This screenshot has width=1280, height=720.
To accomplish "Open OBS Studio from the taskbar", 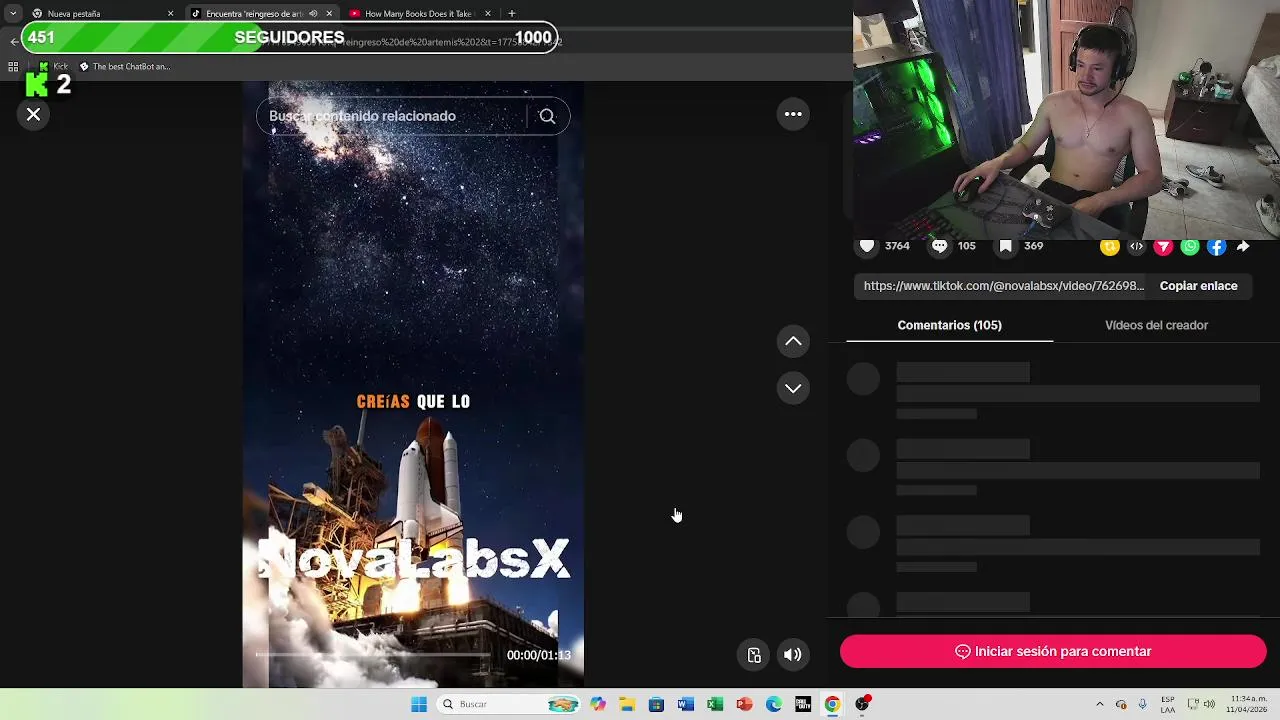I will 862,704.
